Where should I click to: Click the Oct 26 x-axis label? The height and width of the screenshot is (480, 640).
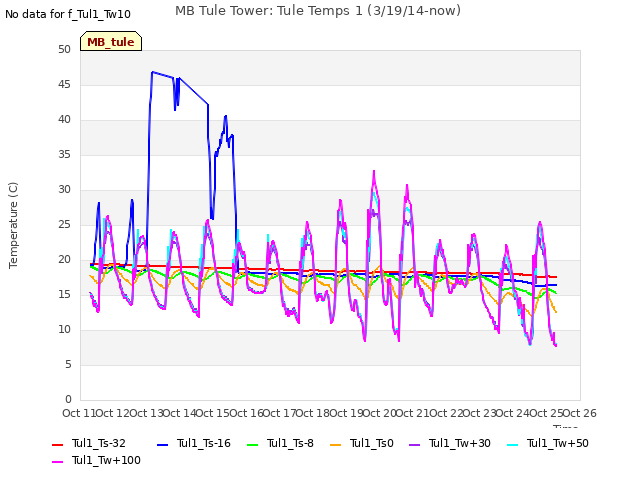(580, 414)
